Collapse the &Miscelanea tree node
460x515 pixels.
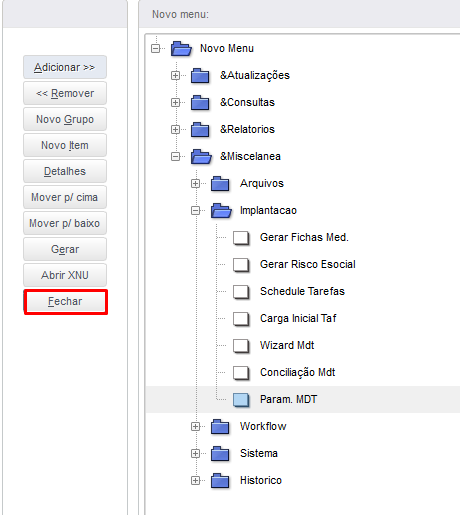[175, 156]
